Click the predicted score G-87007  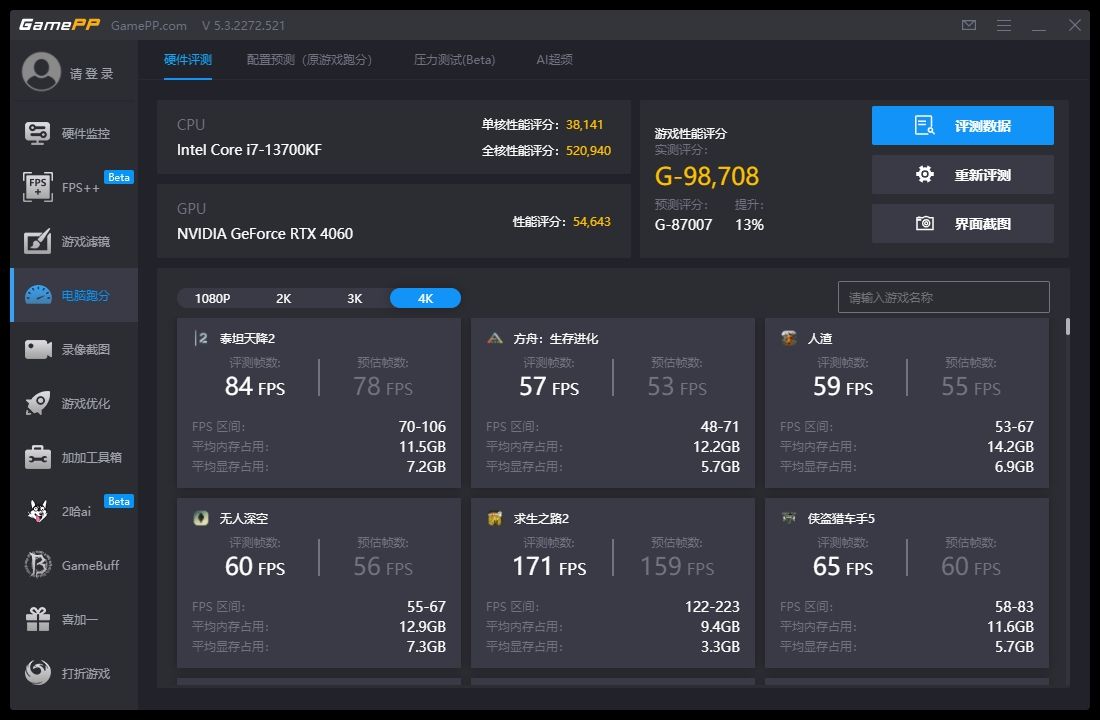pyautogui.click(x=683, y=225)
